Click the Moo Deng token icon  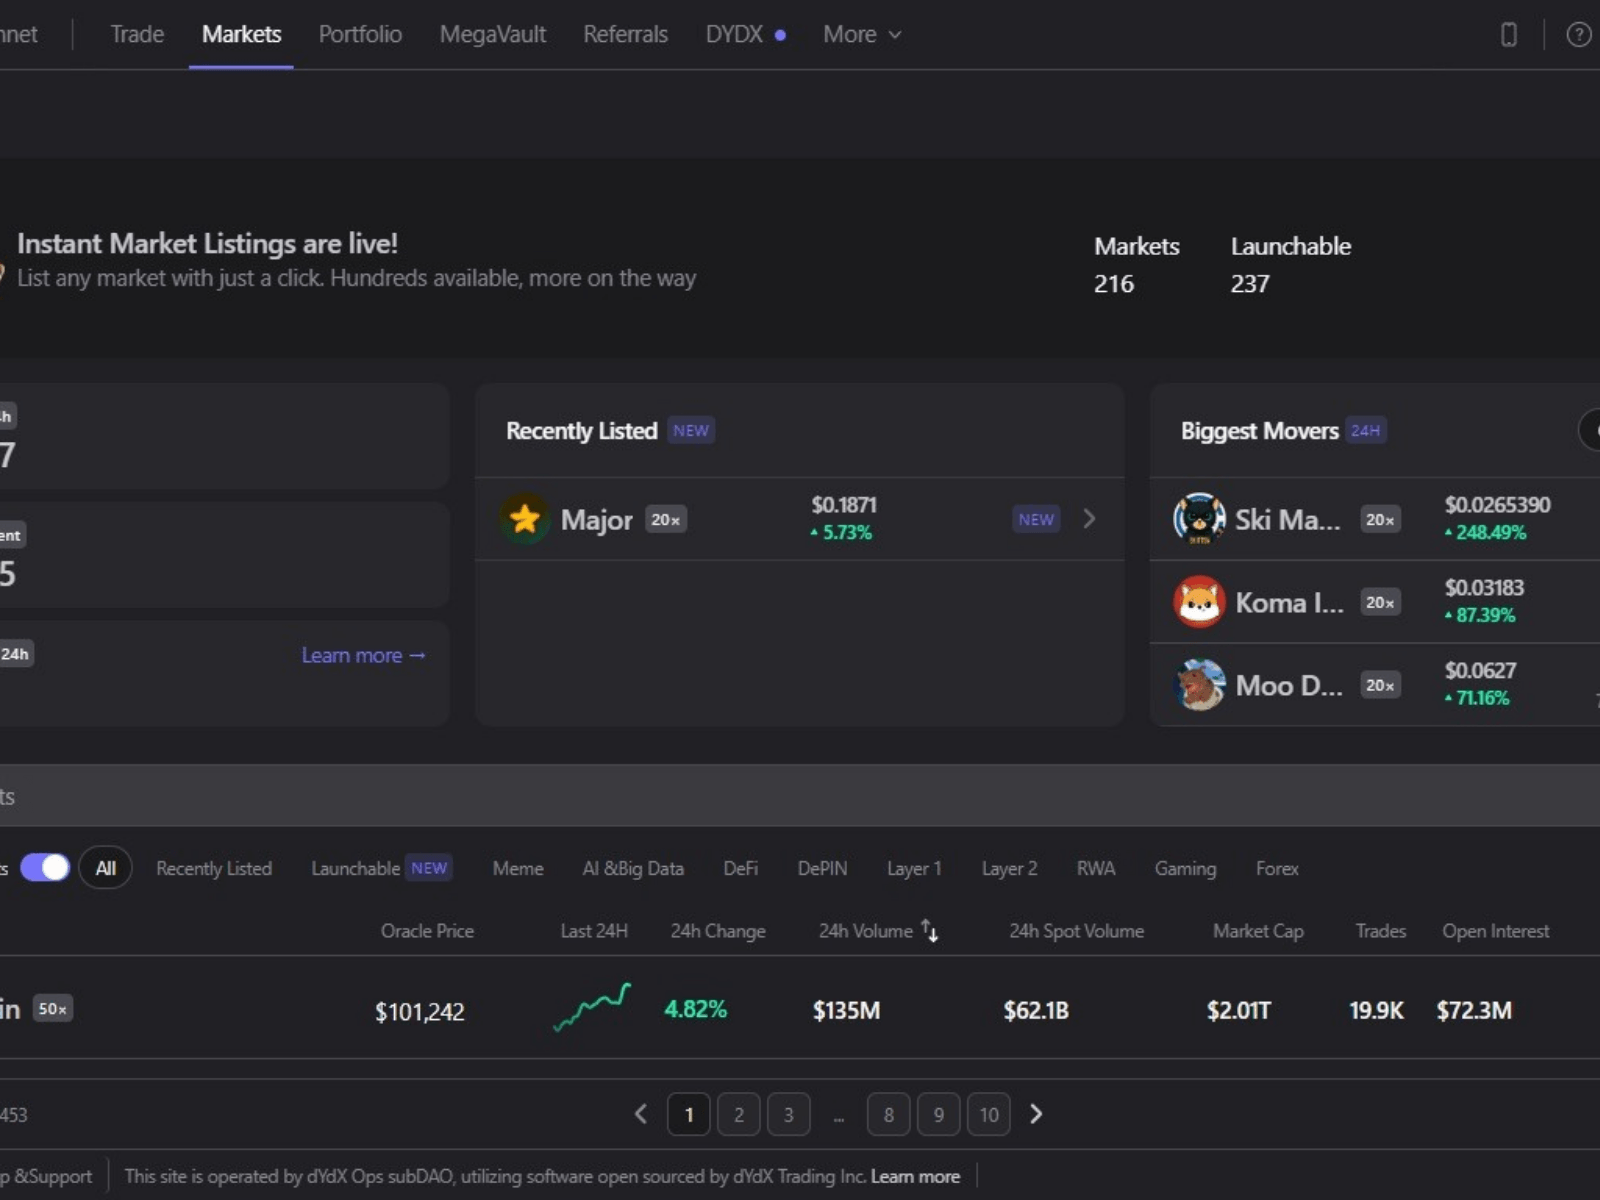click(1199, 684)
